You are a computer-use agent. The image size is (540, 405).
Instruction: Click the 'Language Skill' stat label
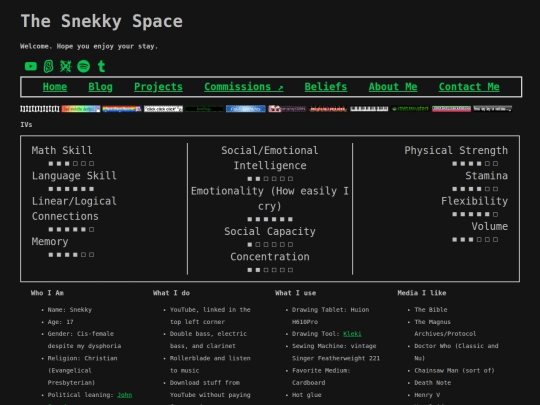click(x=74, y=176)
